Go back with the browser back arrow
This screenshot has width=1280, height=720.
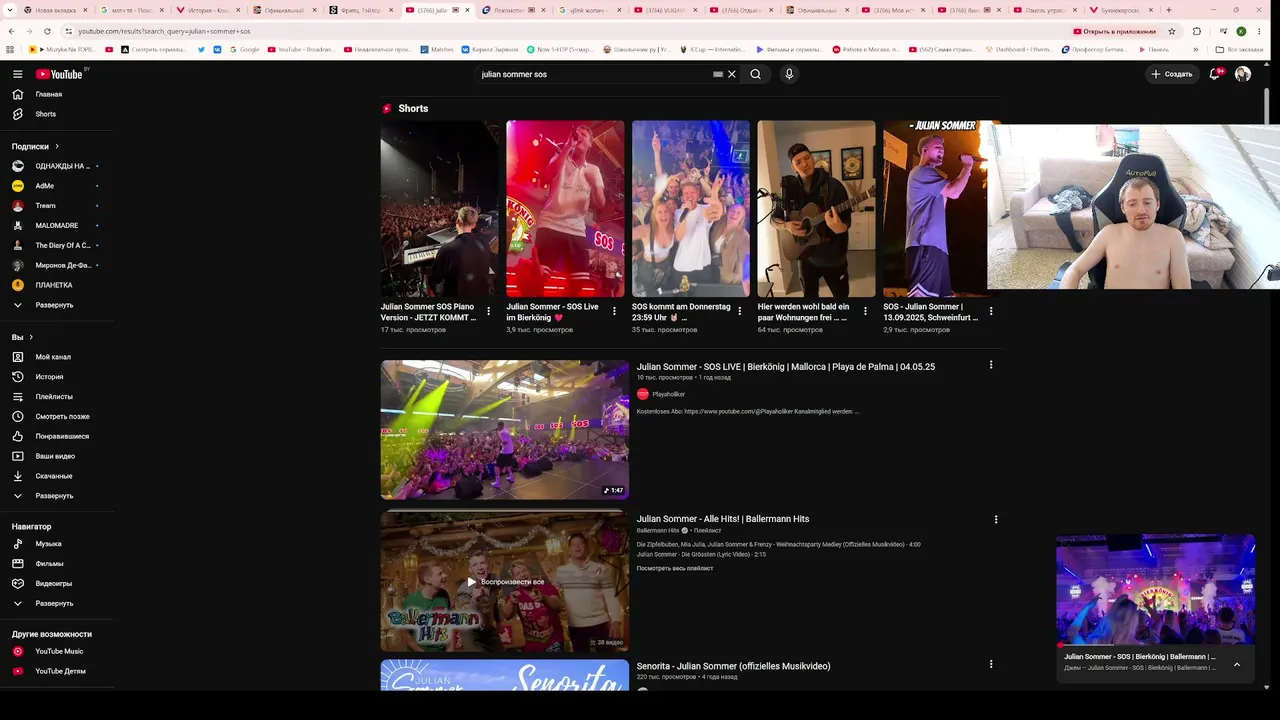tap(11, 31)
